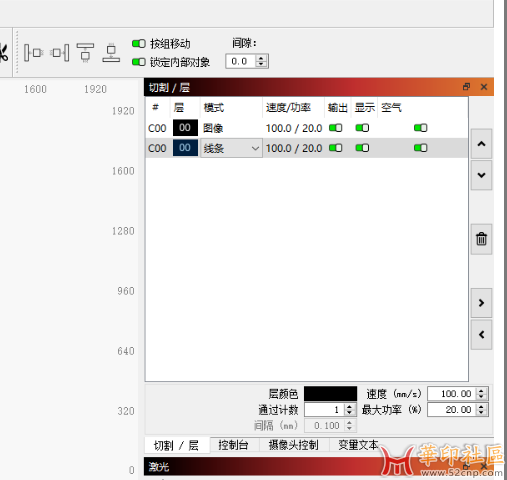The height and width of the screenshot is (480, 507).
Task: Switch to the 摄像头控制 tab
Action: coord(294,445)
